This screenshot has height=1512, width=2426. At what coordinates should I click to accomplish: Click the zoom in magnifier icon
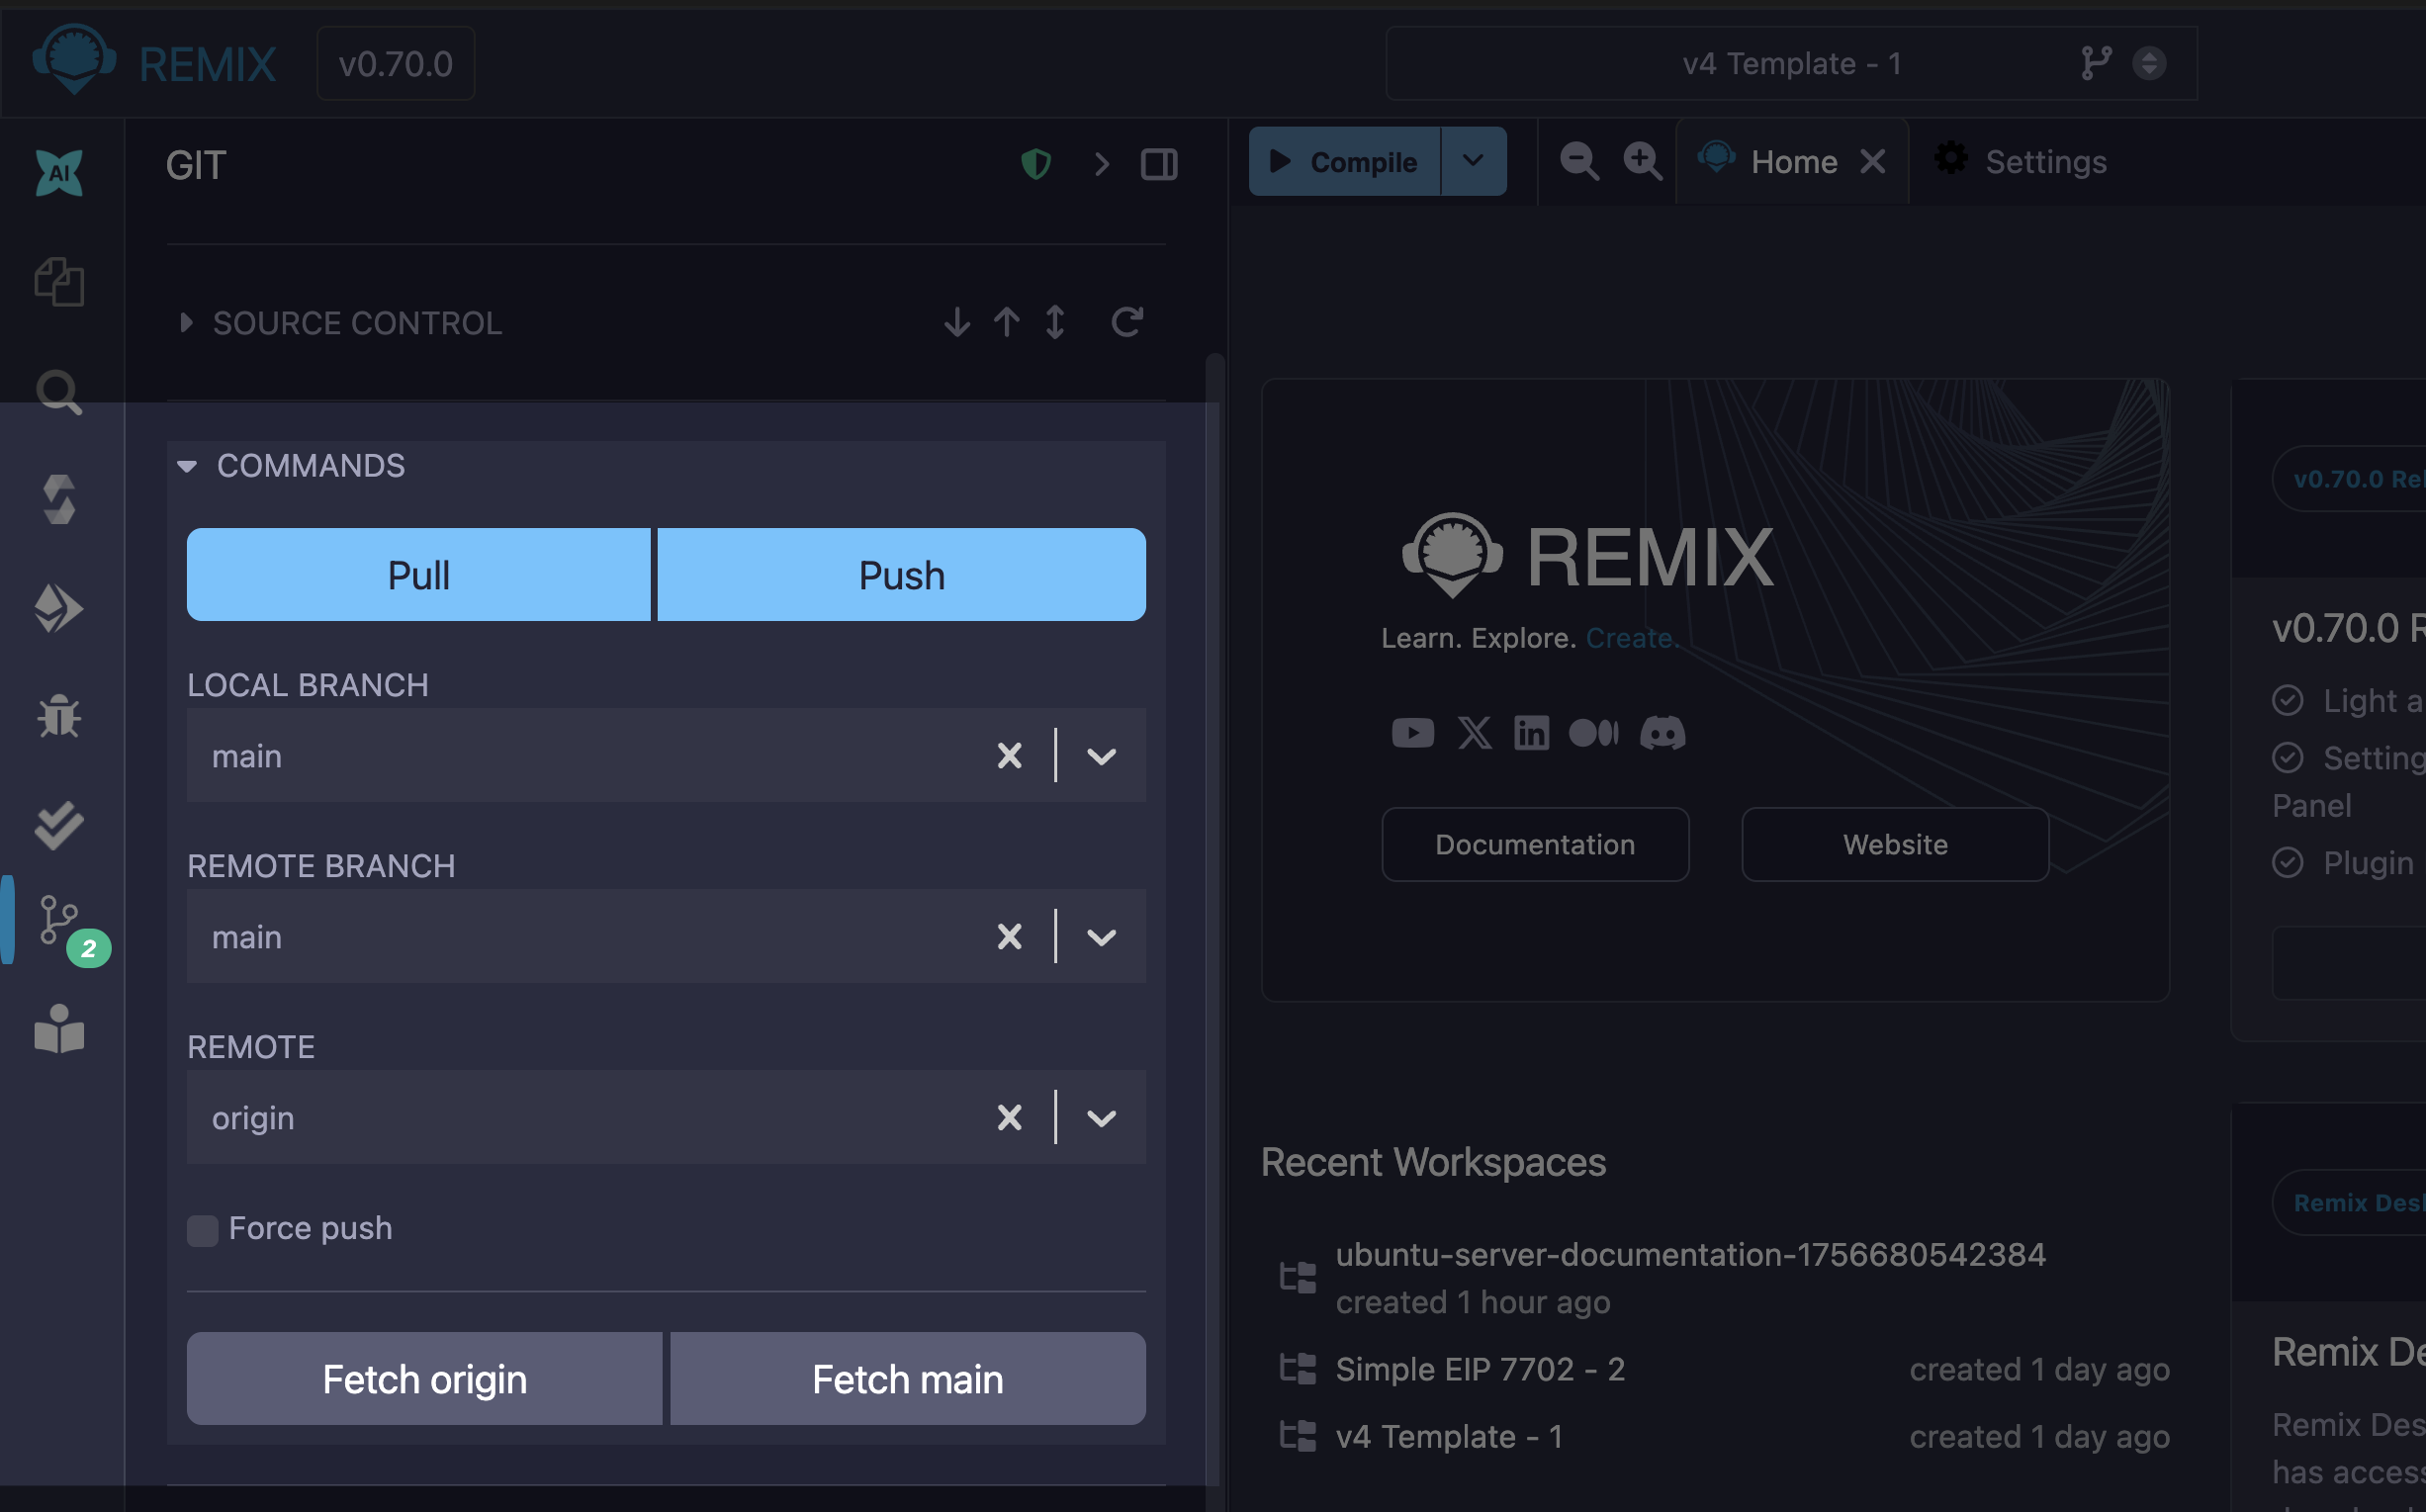1642,161
